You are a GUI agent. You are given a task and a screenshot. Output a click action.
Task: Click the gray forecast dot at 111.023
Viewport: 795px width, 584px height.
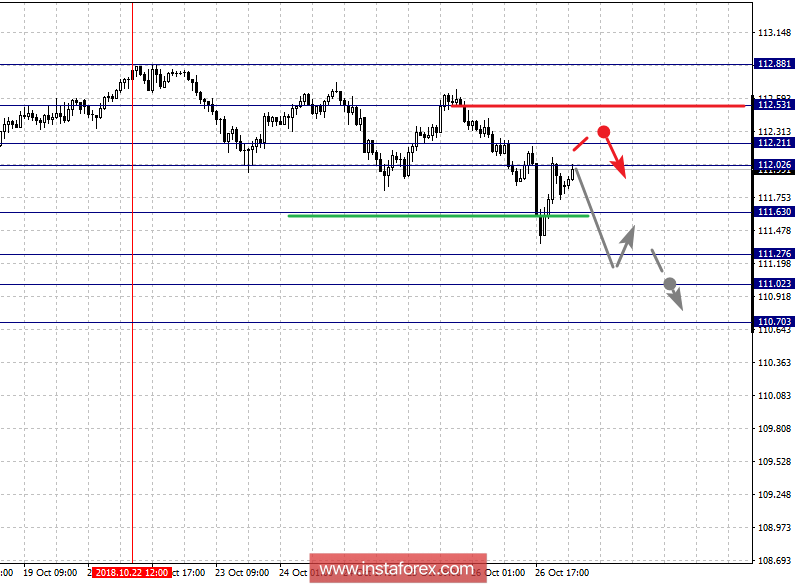[670, 283]
